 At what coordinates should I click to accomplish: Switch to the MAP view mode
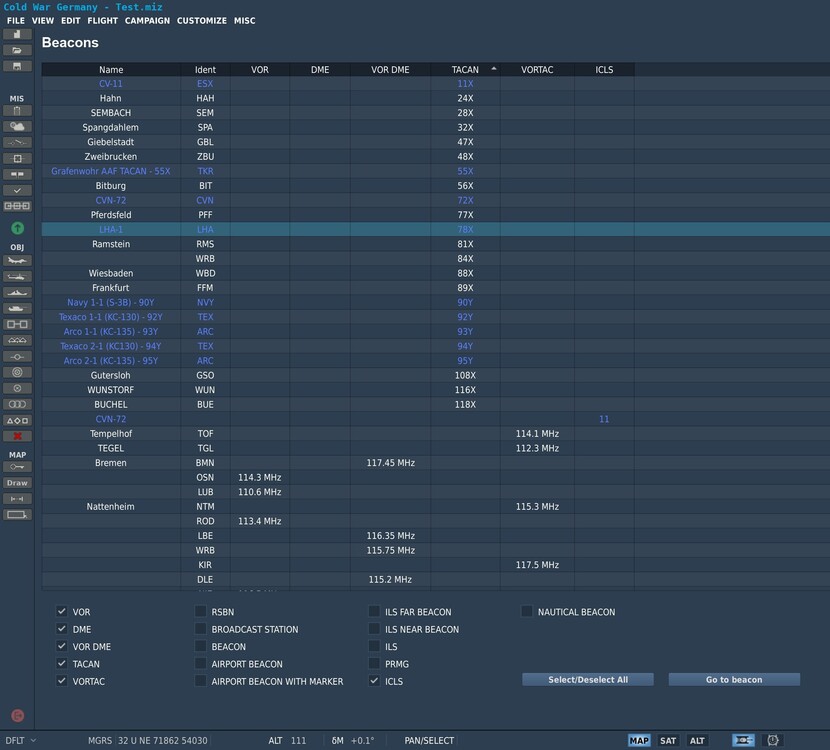click(639, 740)
